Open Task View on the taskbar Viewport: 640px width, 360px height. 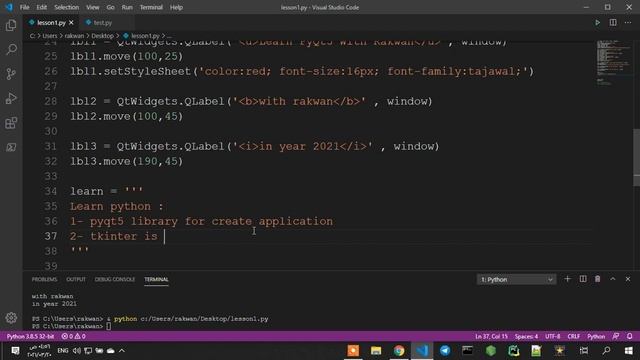pos(584,351)
